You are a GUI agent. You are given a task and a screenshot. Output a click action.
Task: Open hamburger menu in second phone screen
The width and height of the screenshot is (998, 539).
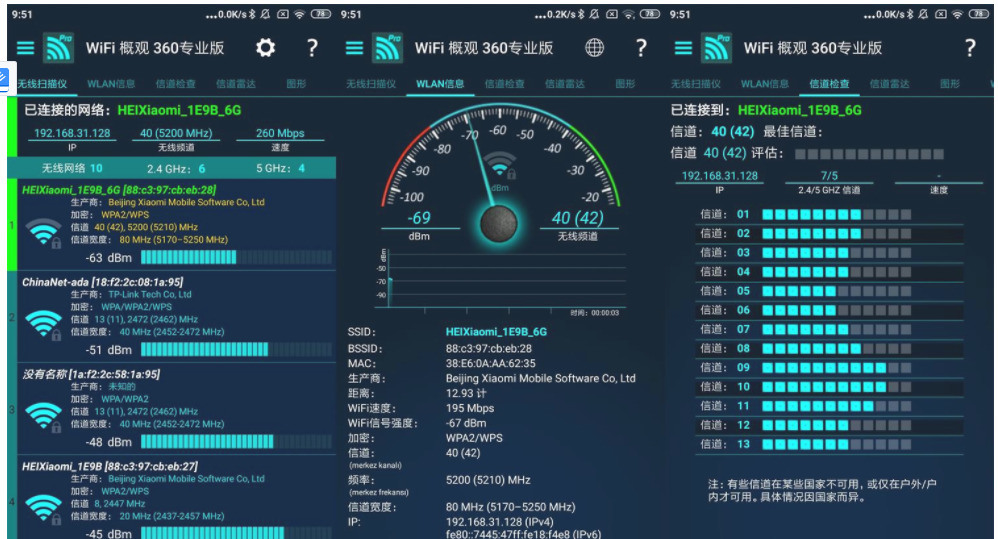pyautogui.click(x=355, y=48)
